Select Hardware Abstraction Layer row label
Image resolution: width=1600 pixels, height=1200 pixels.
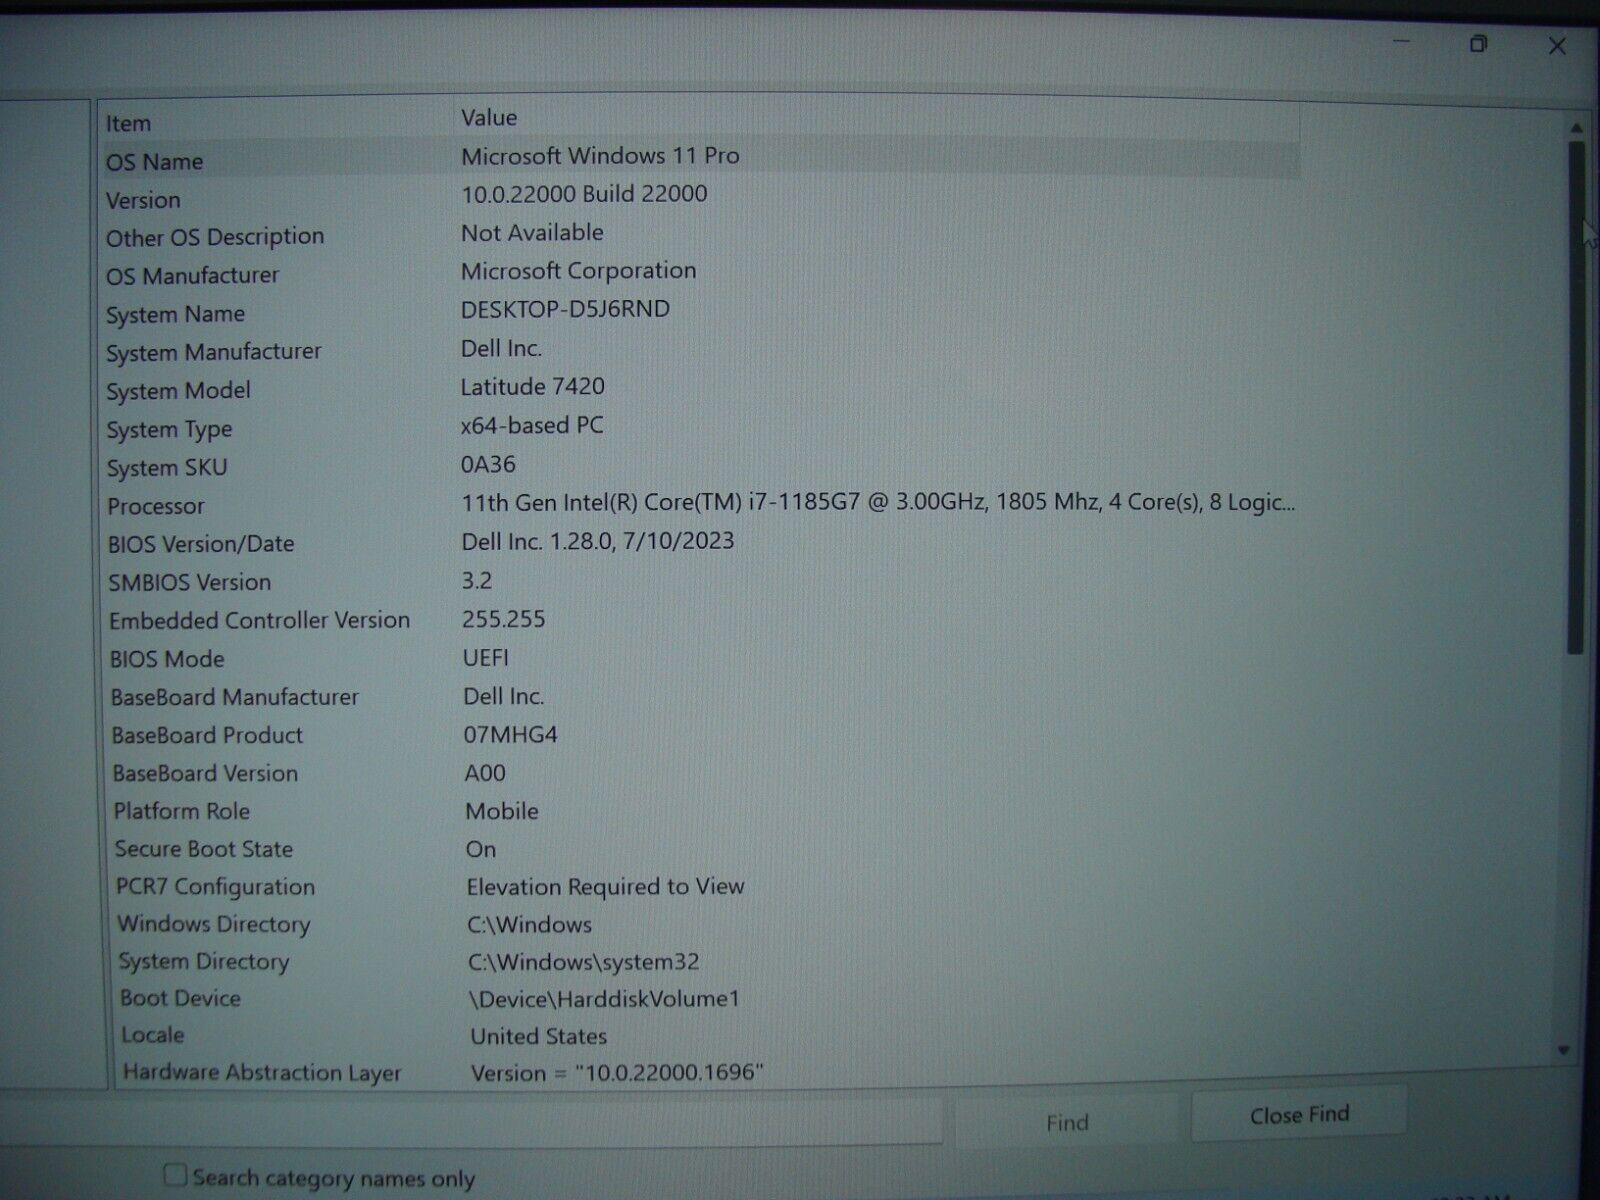point(262,1073)
